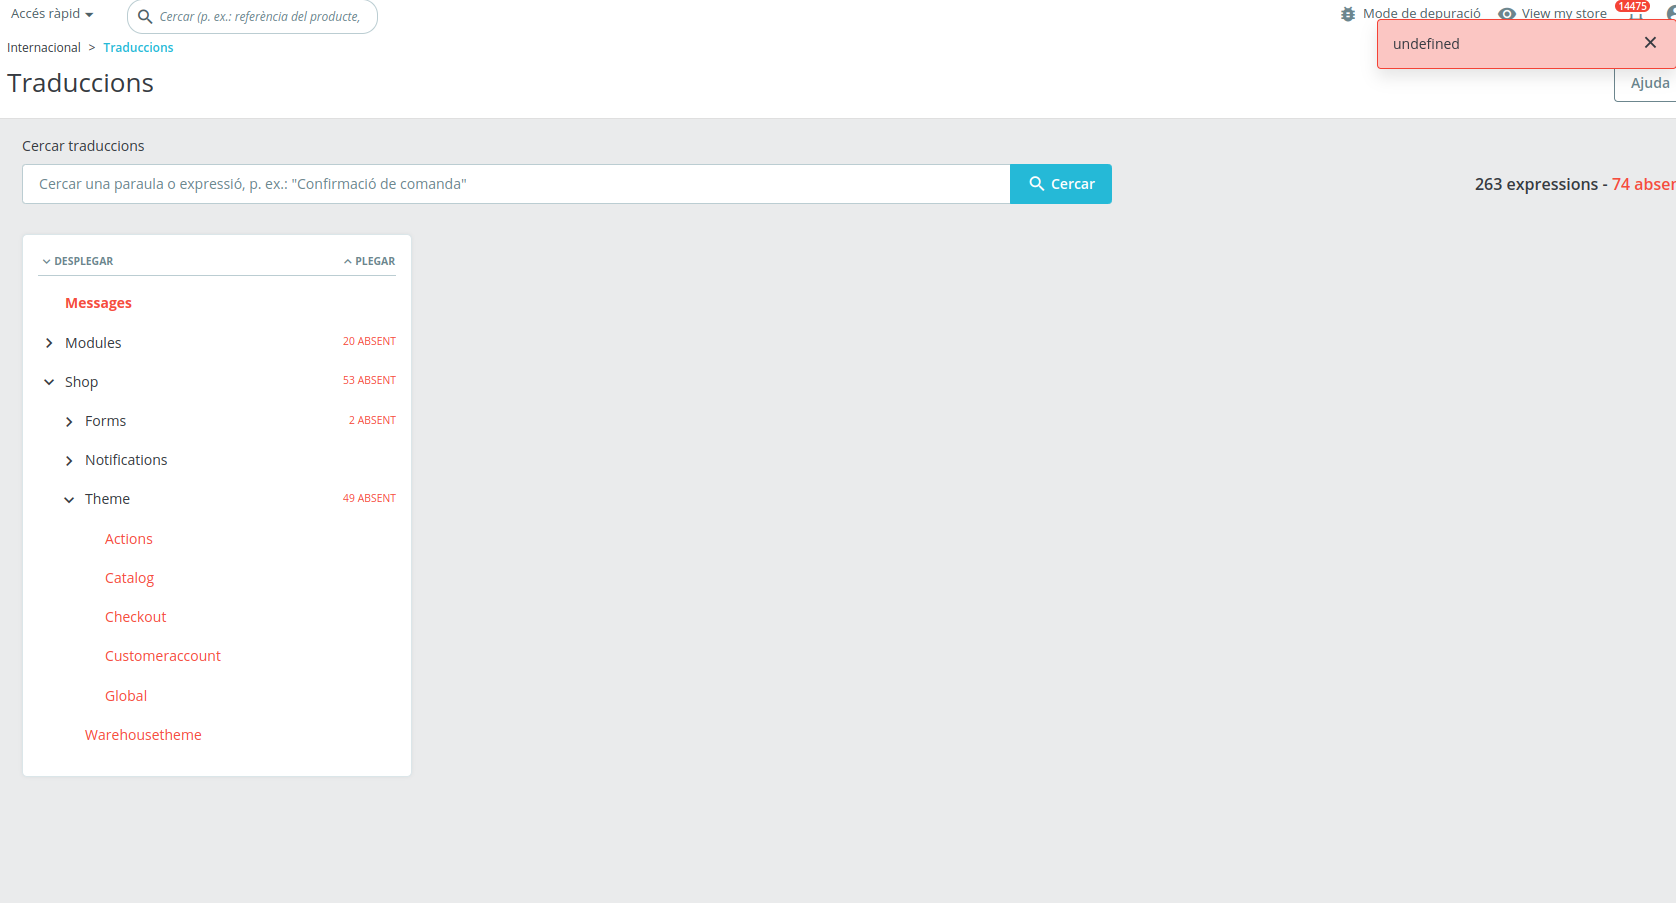Click the 20 ABSENT label for Modules
The width and height of the screenshot is (1676, 903).
(x=369, y=342)
